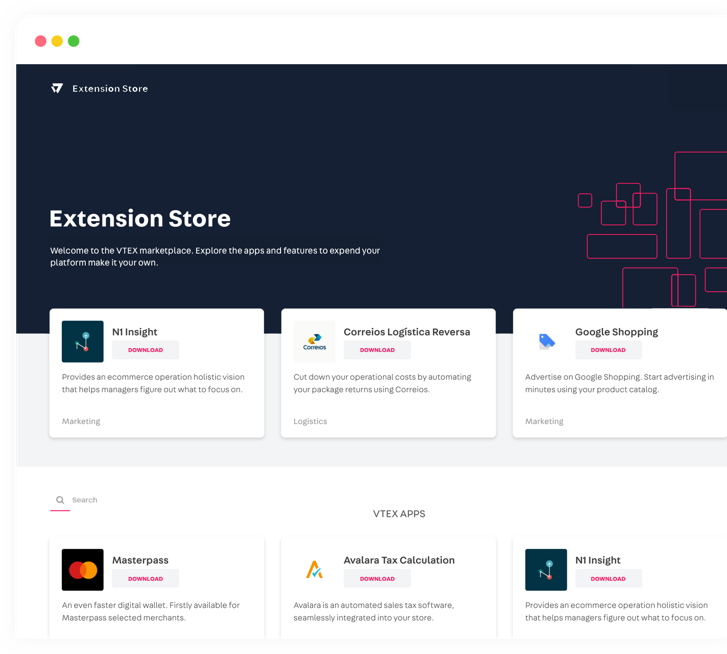Screen dimensions: 727x654
Task: Open the Avalara Tax Calculation title
Action: point(399,560)
